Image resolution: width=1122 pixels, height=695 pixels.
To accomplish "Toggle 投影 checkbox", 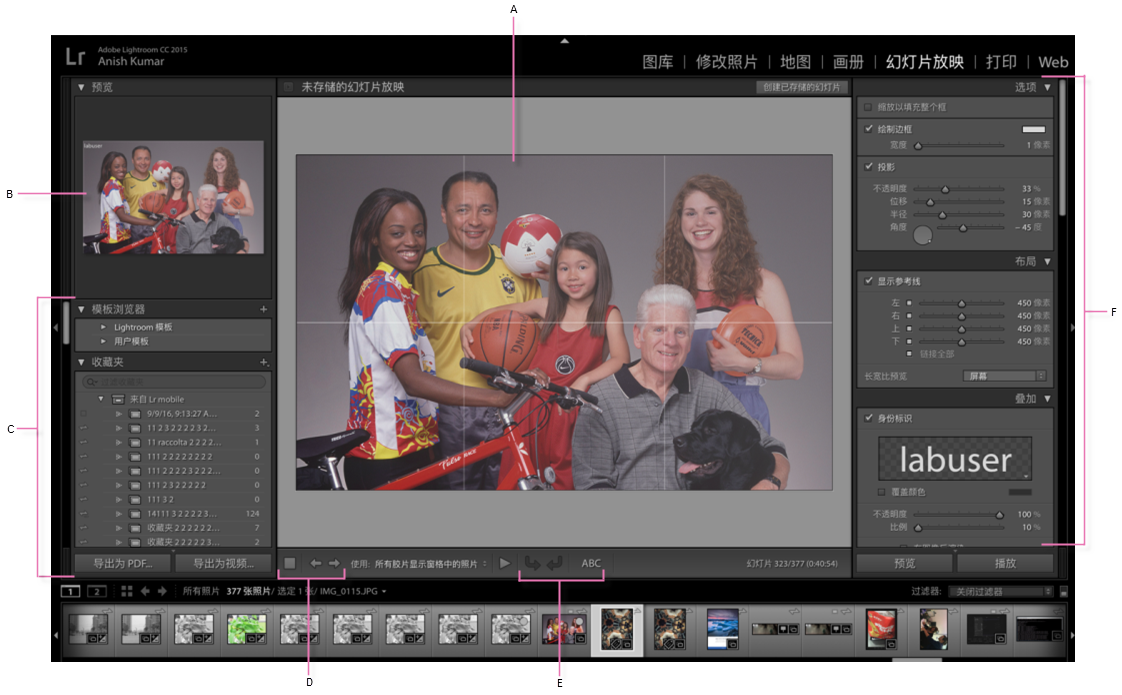I will 869,167.
